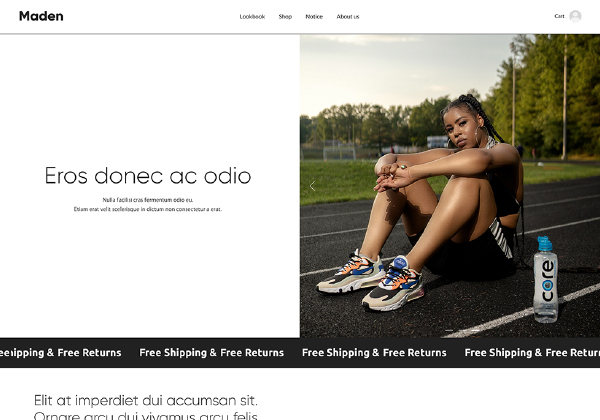Click a fully visible Free Shipping banner text
This screenshot has width=600, height=420.
(212, 352)
